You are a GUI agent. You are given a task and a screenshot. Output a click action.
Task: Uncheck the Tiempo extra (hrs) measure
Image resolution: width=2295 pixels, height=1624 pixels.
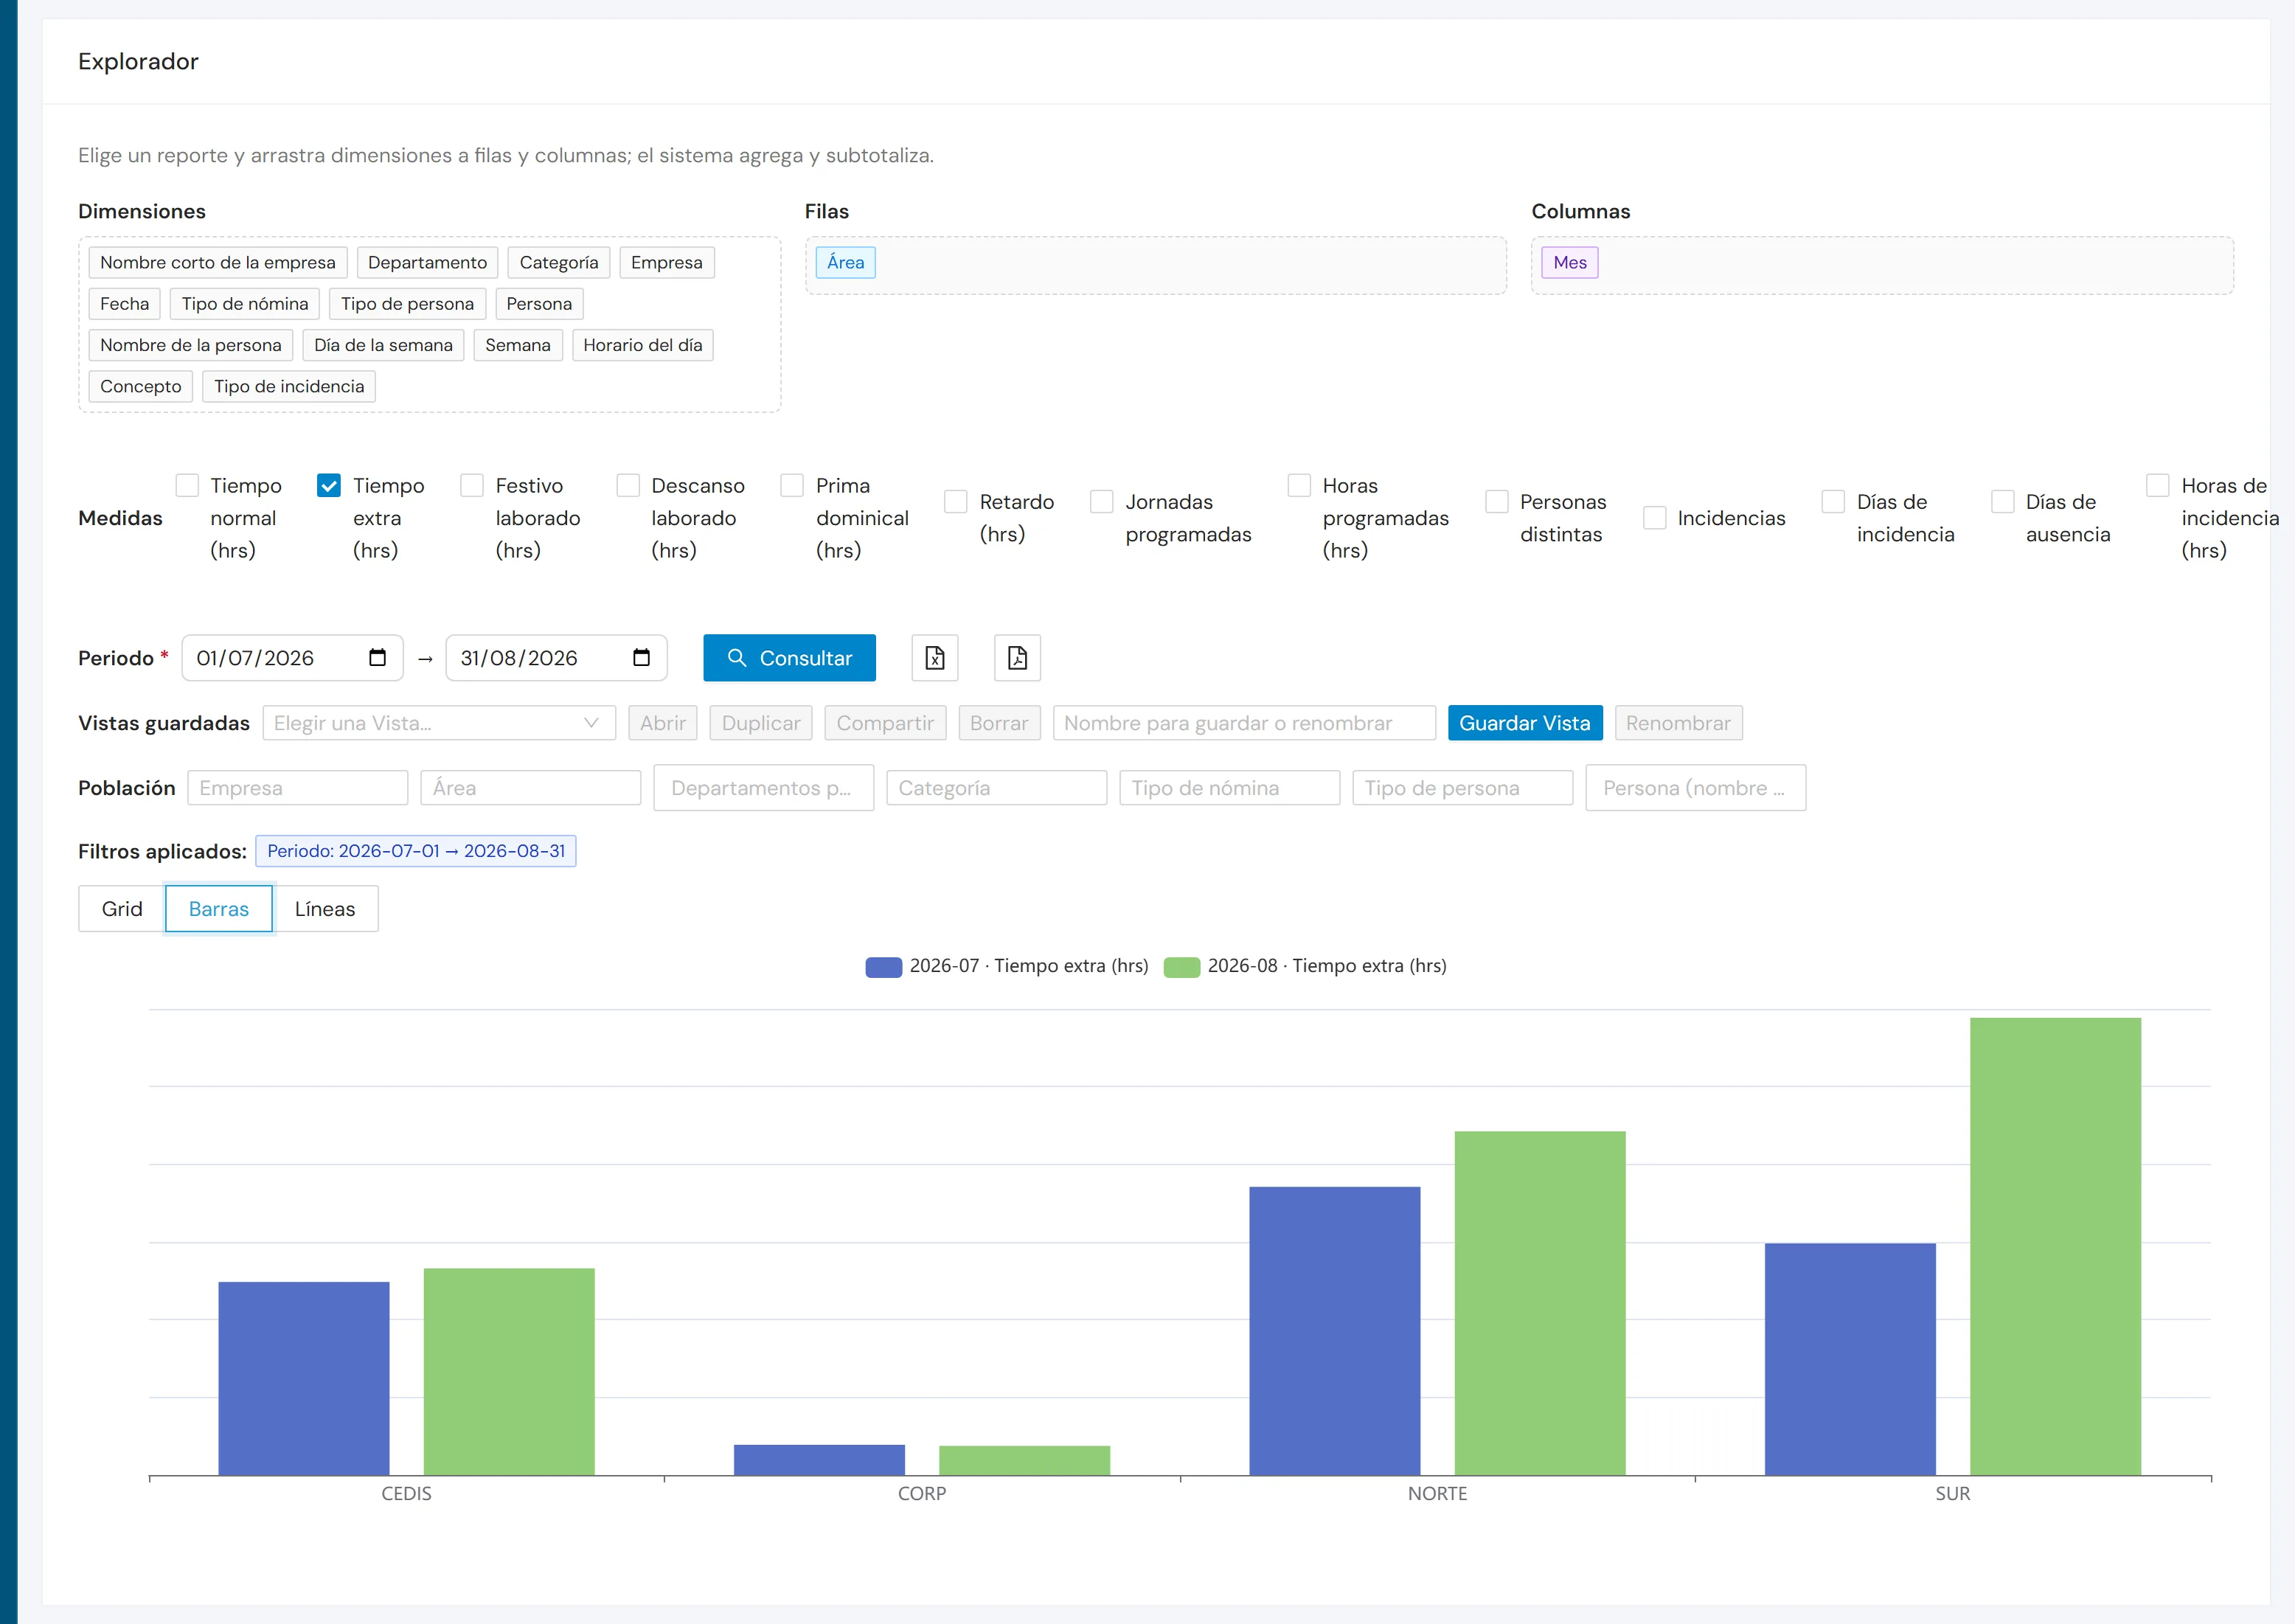[329, 486]
